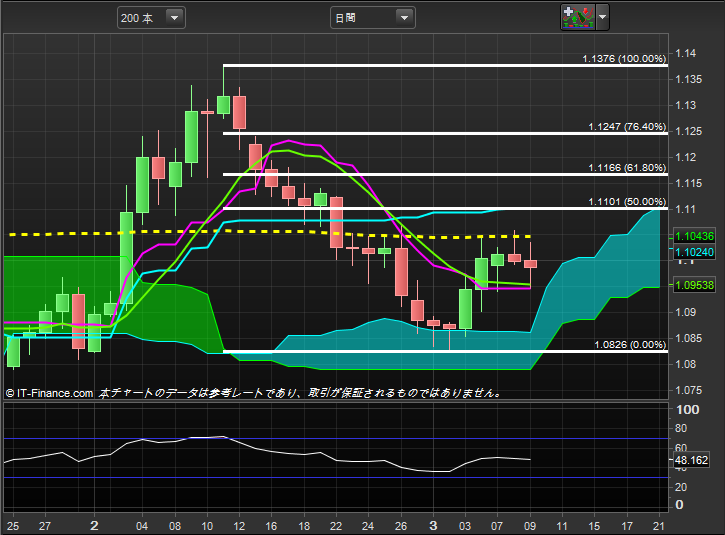Click the 1.09 price axis label

(x=685, y=312)
